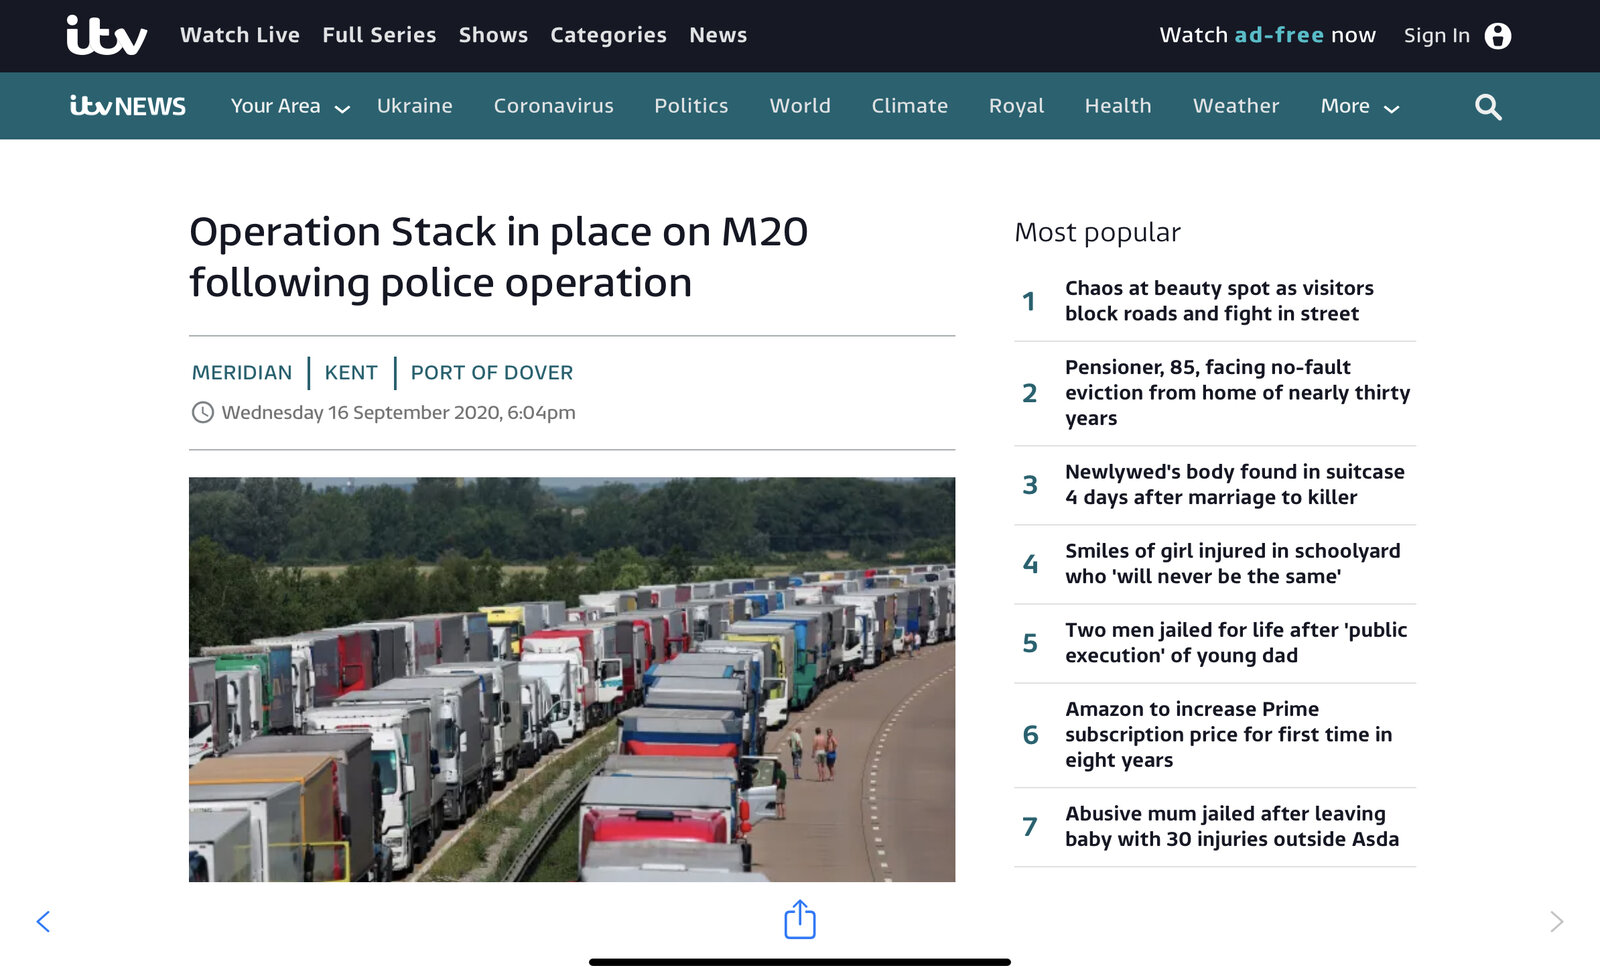Go back with the left arrow

pos(43,922)
